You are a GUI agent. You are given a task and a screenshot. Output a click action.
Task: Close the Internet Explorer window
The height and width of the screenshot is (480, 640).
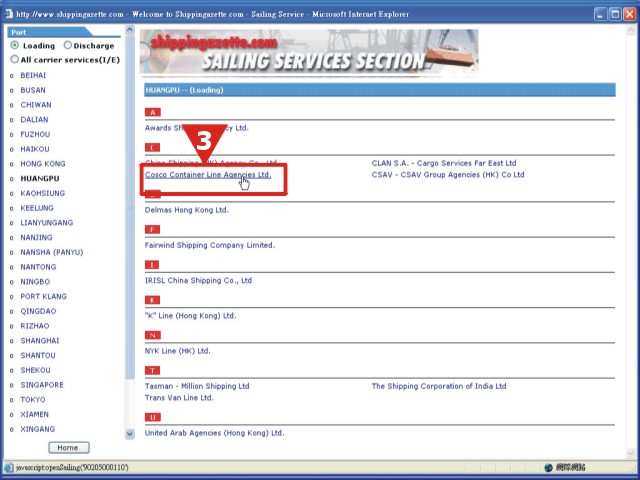click(x=629, y=14)
